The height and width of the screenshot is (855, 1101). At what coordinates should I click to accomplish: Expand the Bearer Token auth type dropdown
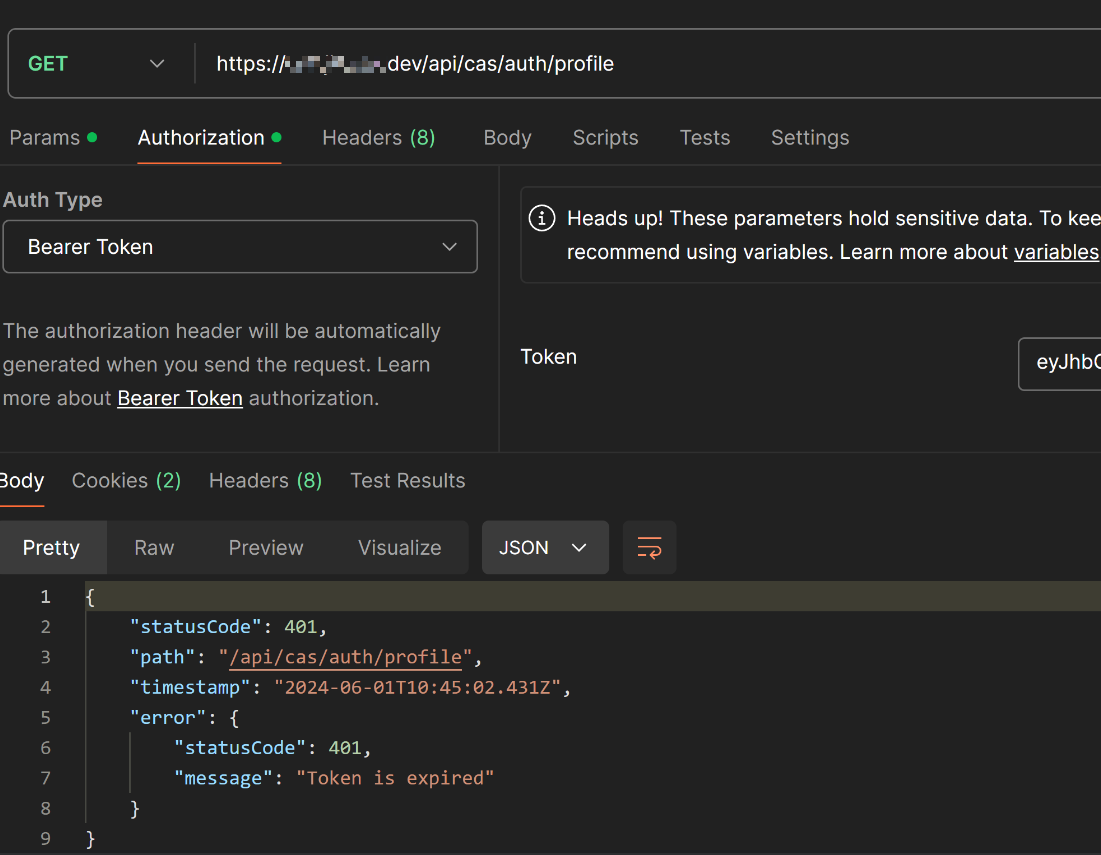coord(240,247)
